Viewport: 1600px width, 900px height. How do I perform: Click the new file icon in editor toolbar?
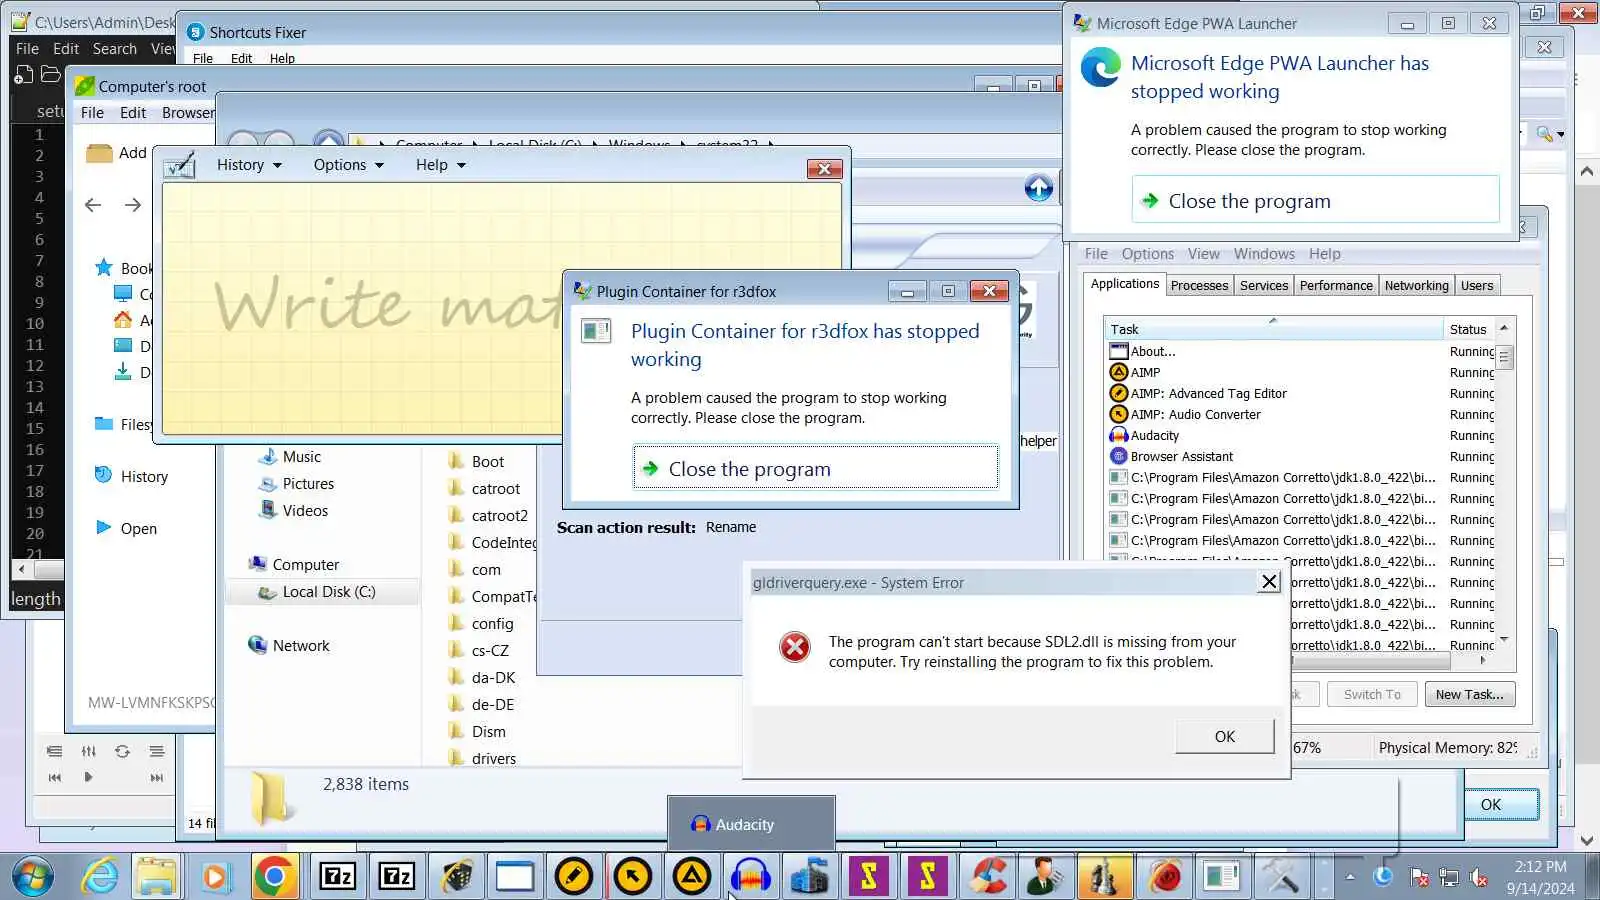pos(24,74)
